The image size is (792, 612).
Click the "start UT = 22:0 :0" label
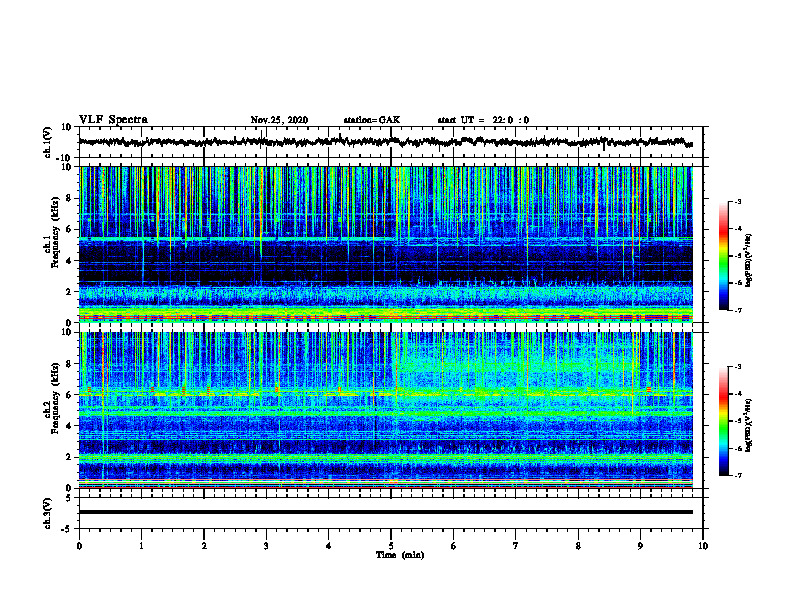pos(483,120)
